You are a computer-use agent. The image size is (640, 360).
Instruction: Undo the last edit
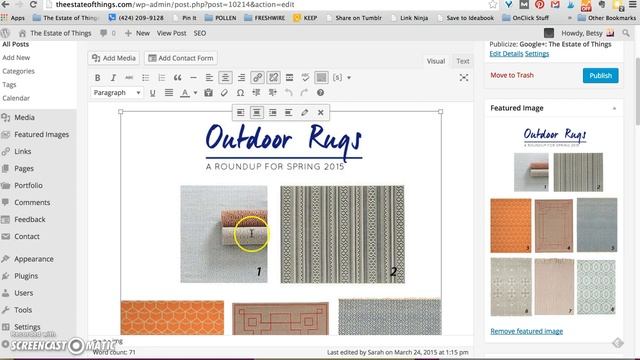point(288,93)
